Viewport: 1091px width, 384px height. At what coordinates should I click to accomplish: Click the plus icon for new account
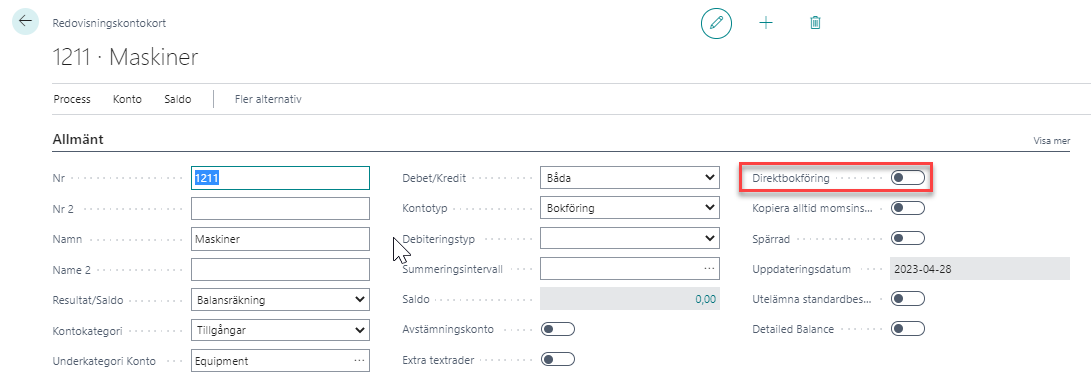pos(765,23)
